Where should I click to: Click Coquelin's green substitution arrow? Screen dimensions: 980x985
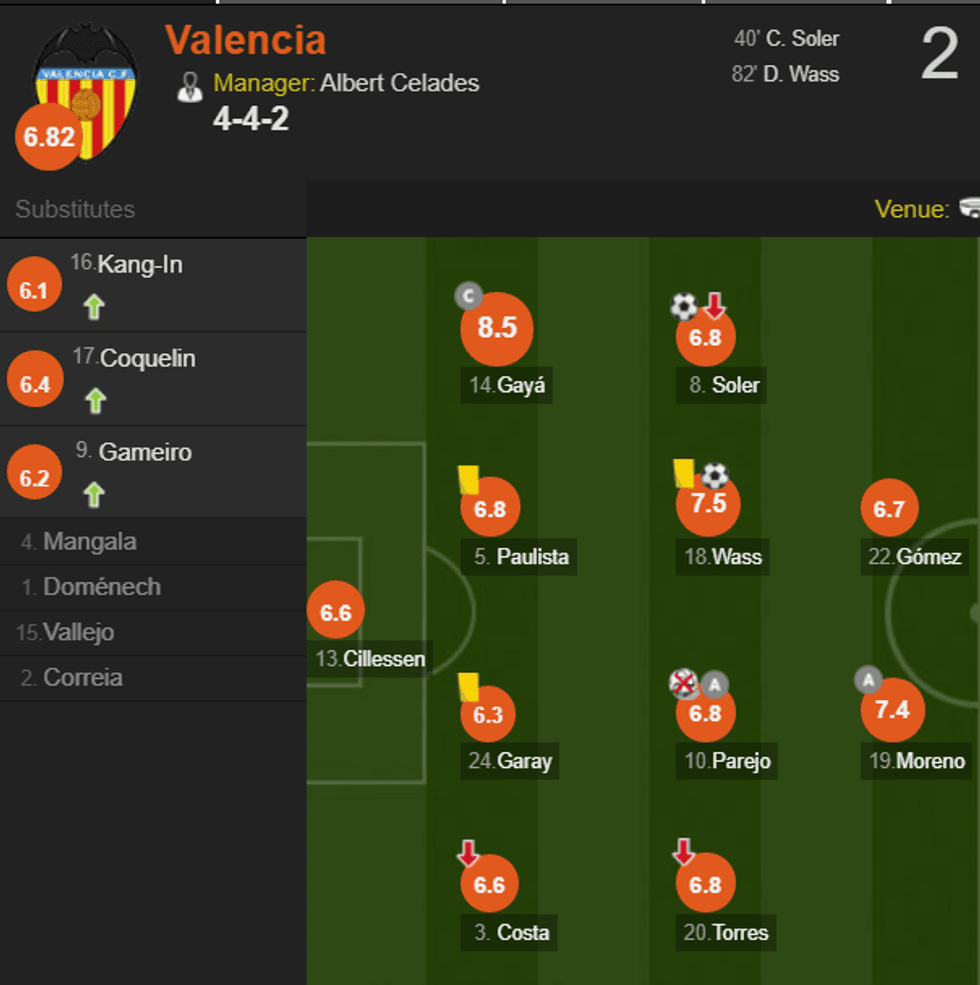coord(94,401)
